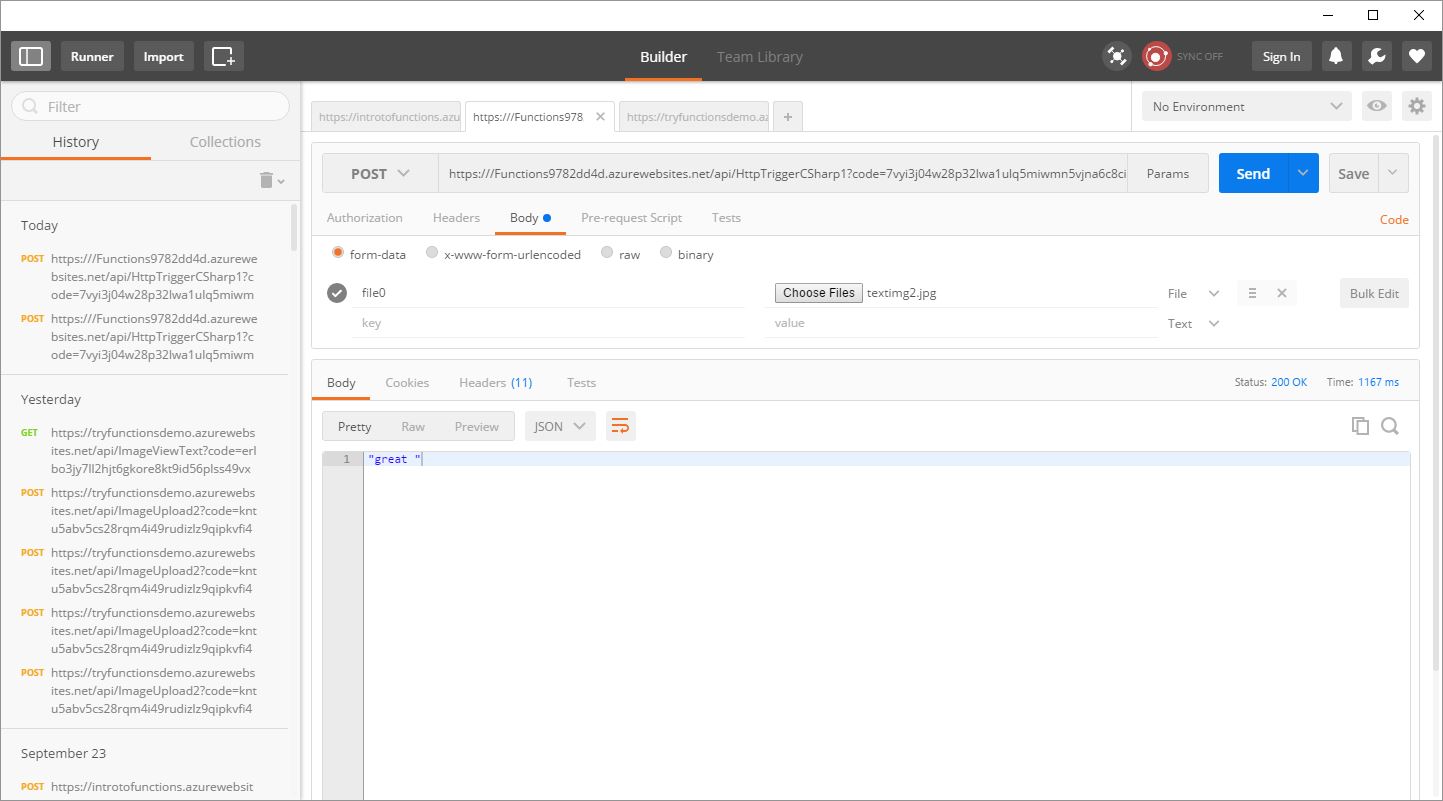Toggle line wrap in response viewer
The image size is (1443, 801).
[620, 426]
